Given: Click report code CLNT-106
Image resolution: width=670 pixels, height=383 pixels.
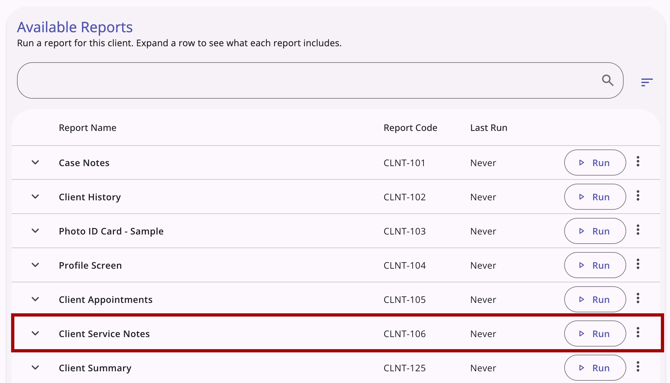Looking at the screenshot, I should (x=405, y=334).
